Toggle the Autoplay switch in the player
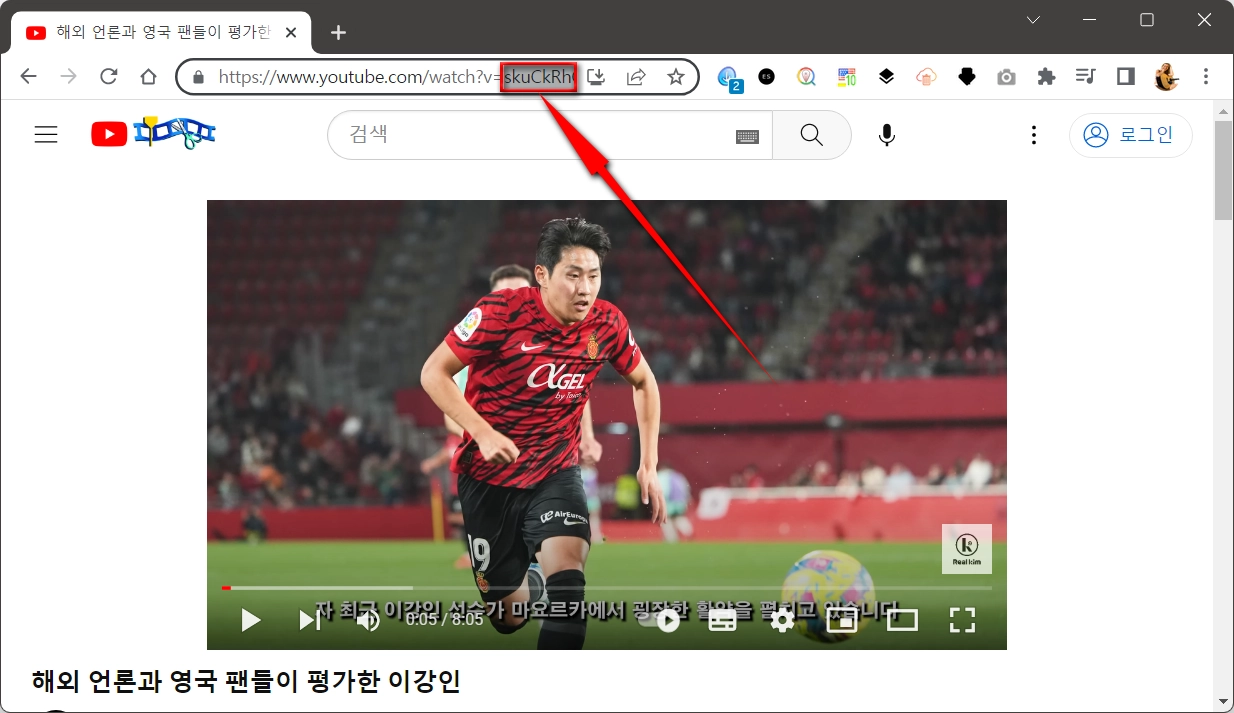The image size is (1234, 713). pos(668,620)
